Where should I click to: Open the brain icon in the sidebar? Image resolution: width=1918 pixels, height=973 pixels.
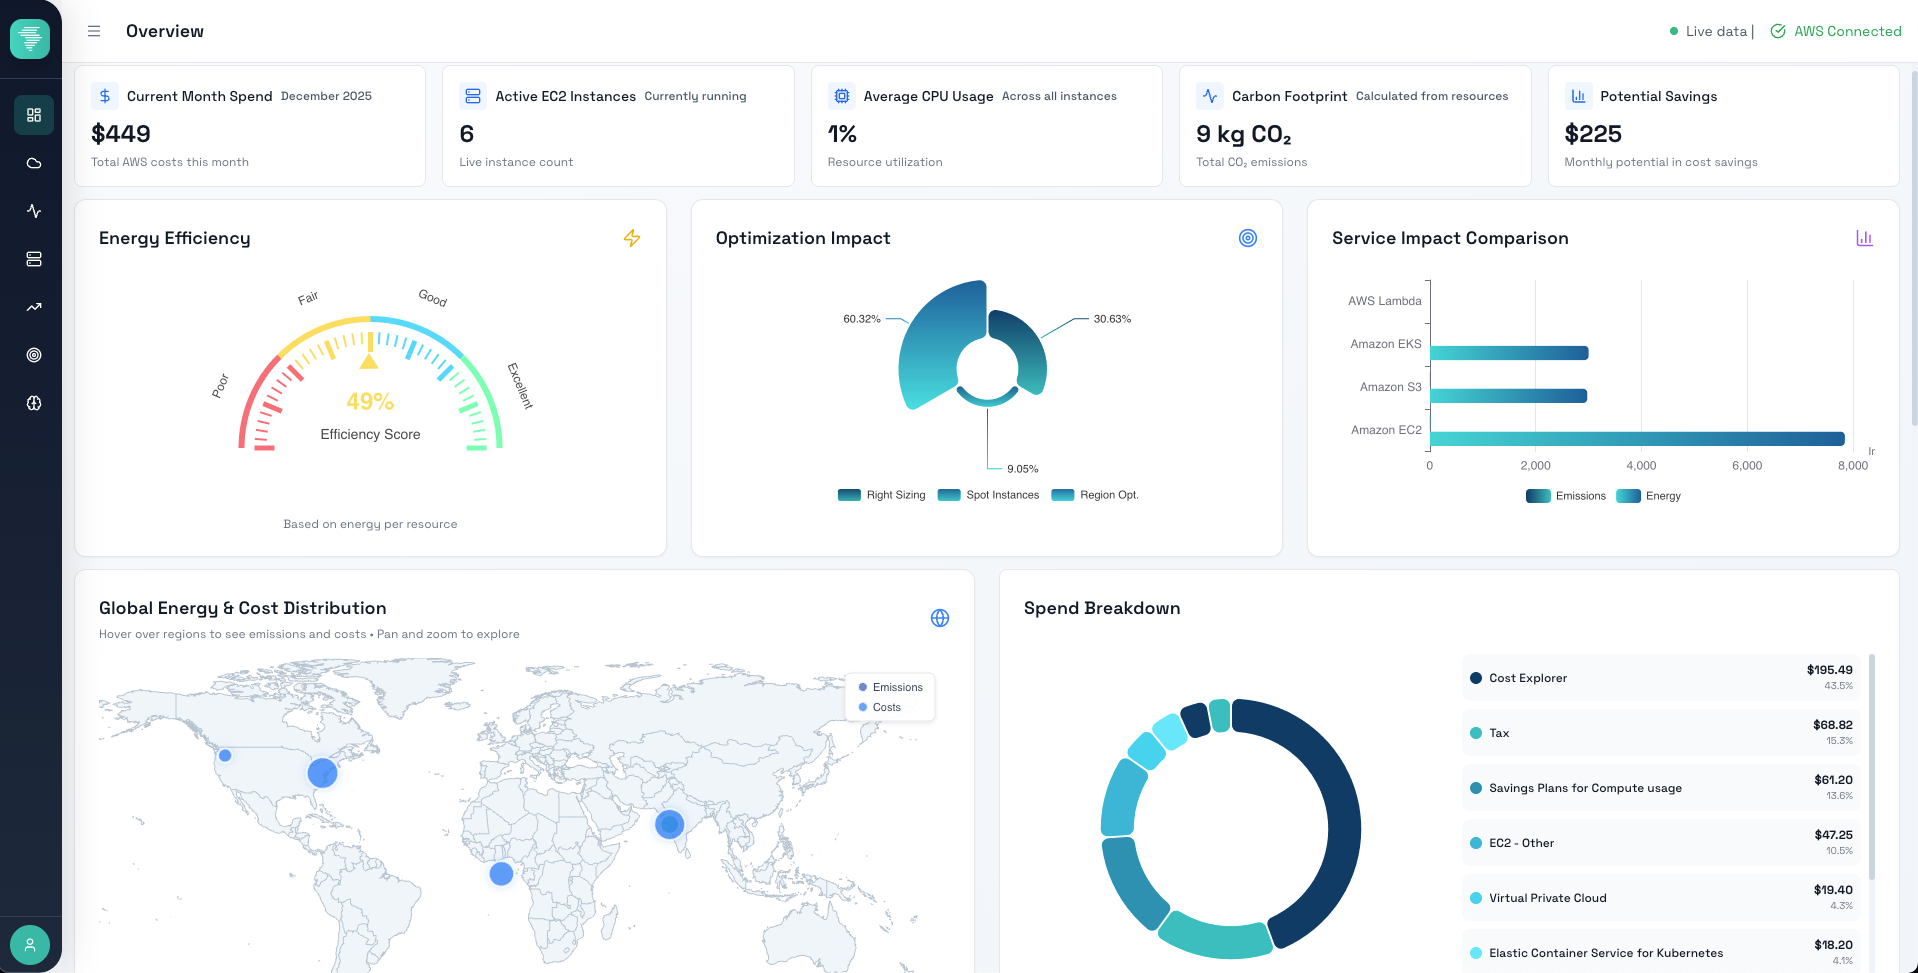[x=34, y=403]
